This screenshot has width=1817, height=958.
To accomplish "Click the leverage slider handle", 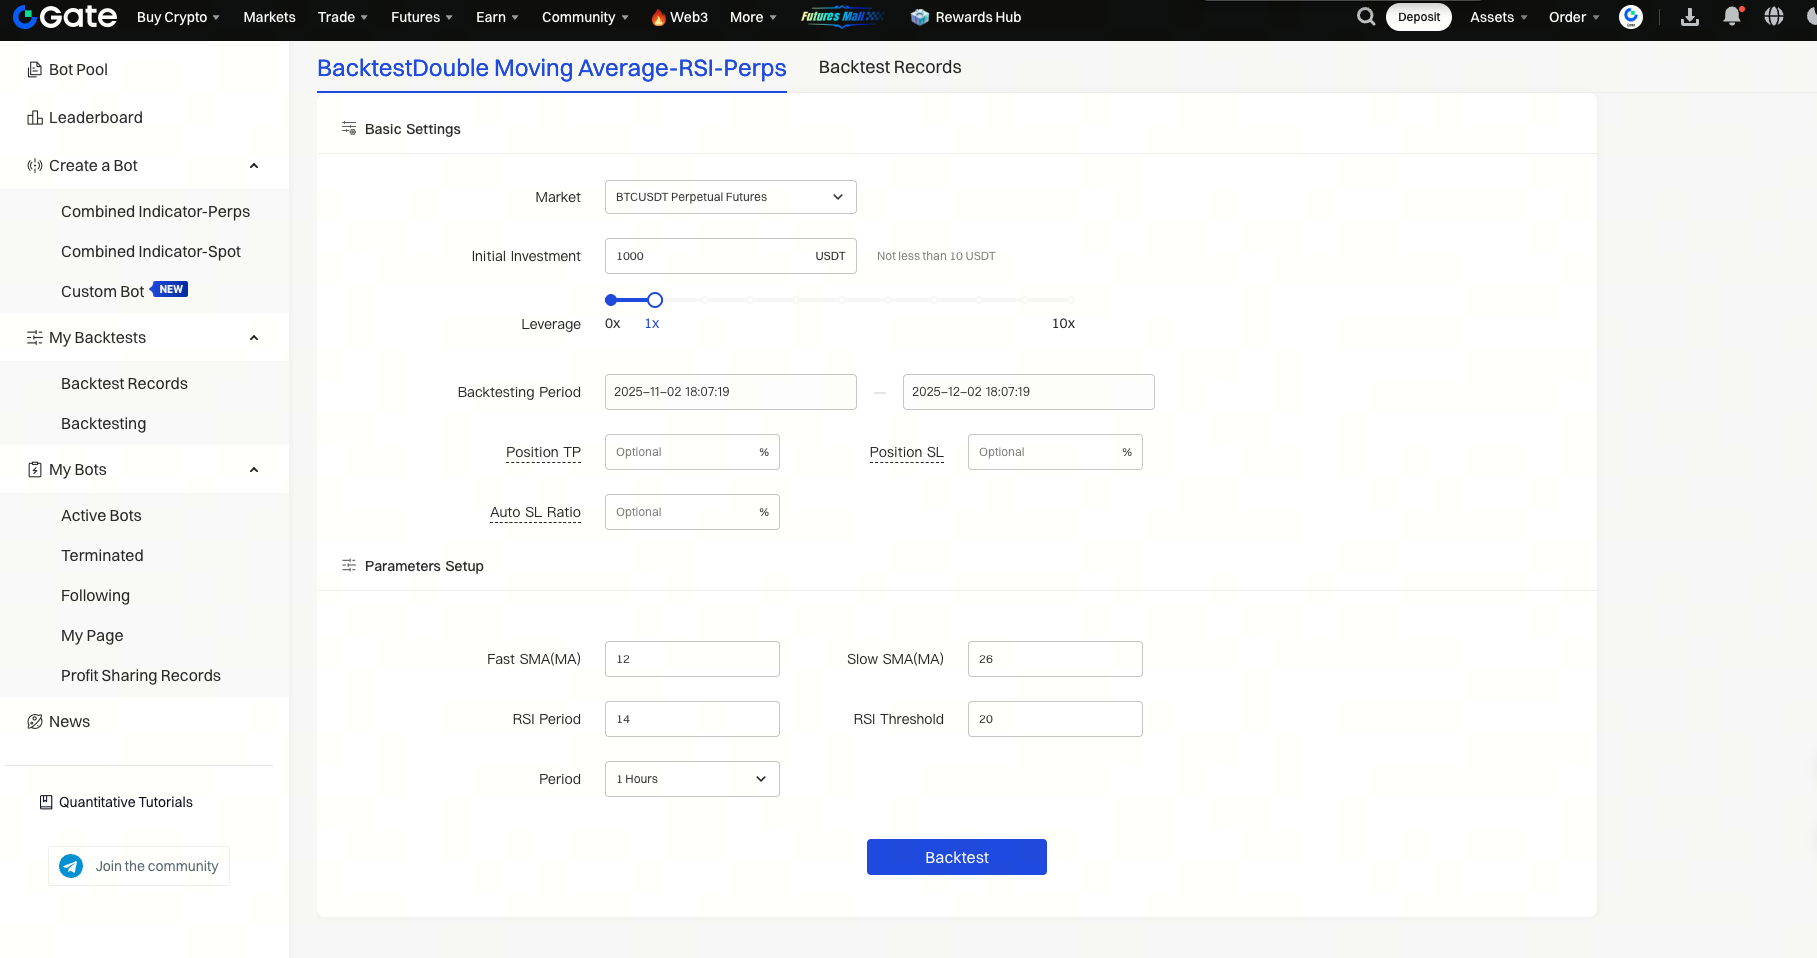I will pyautogui.click(x=655, y=300).
